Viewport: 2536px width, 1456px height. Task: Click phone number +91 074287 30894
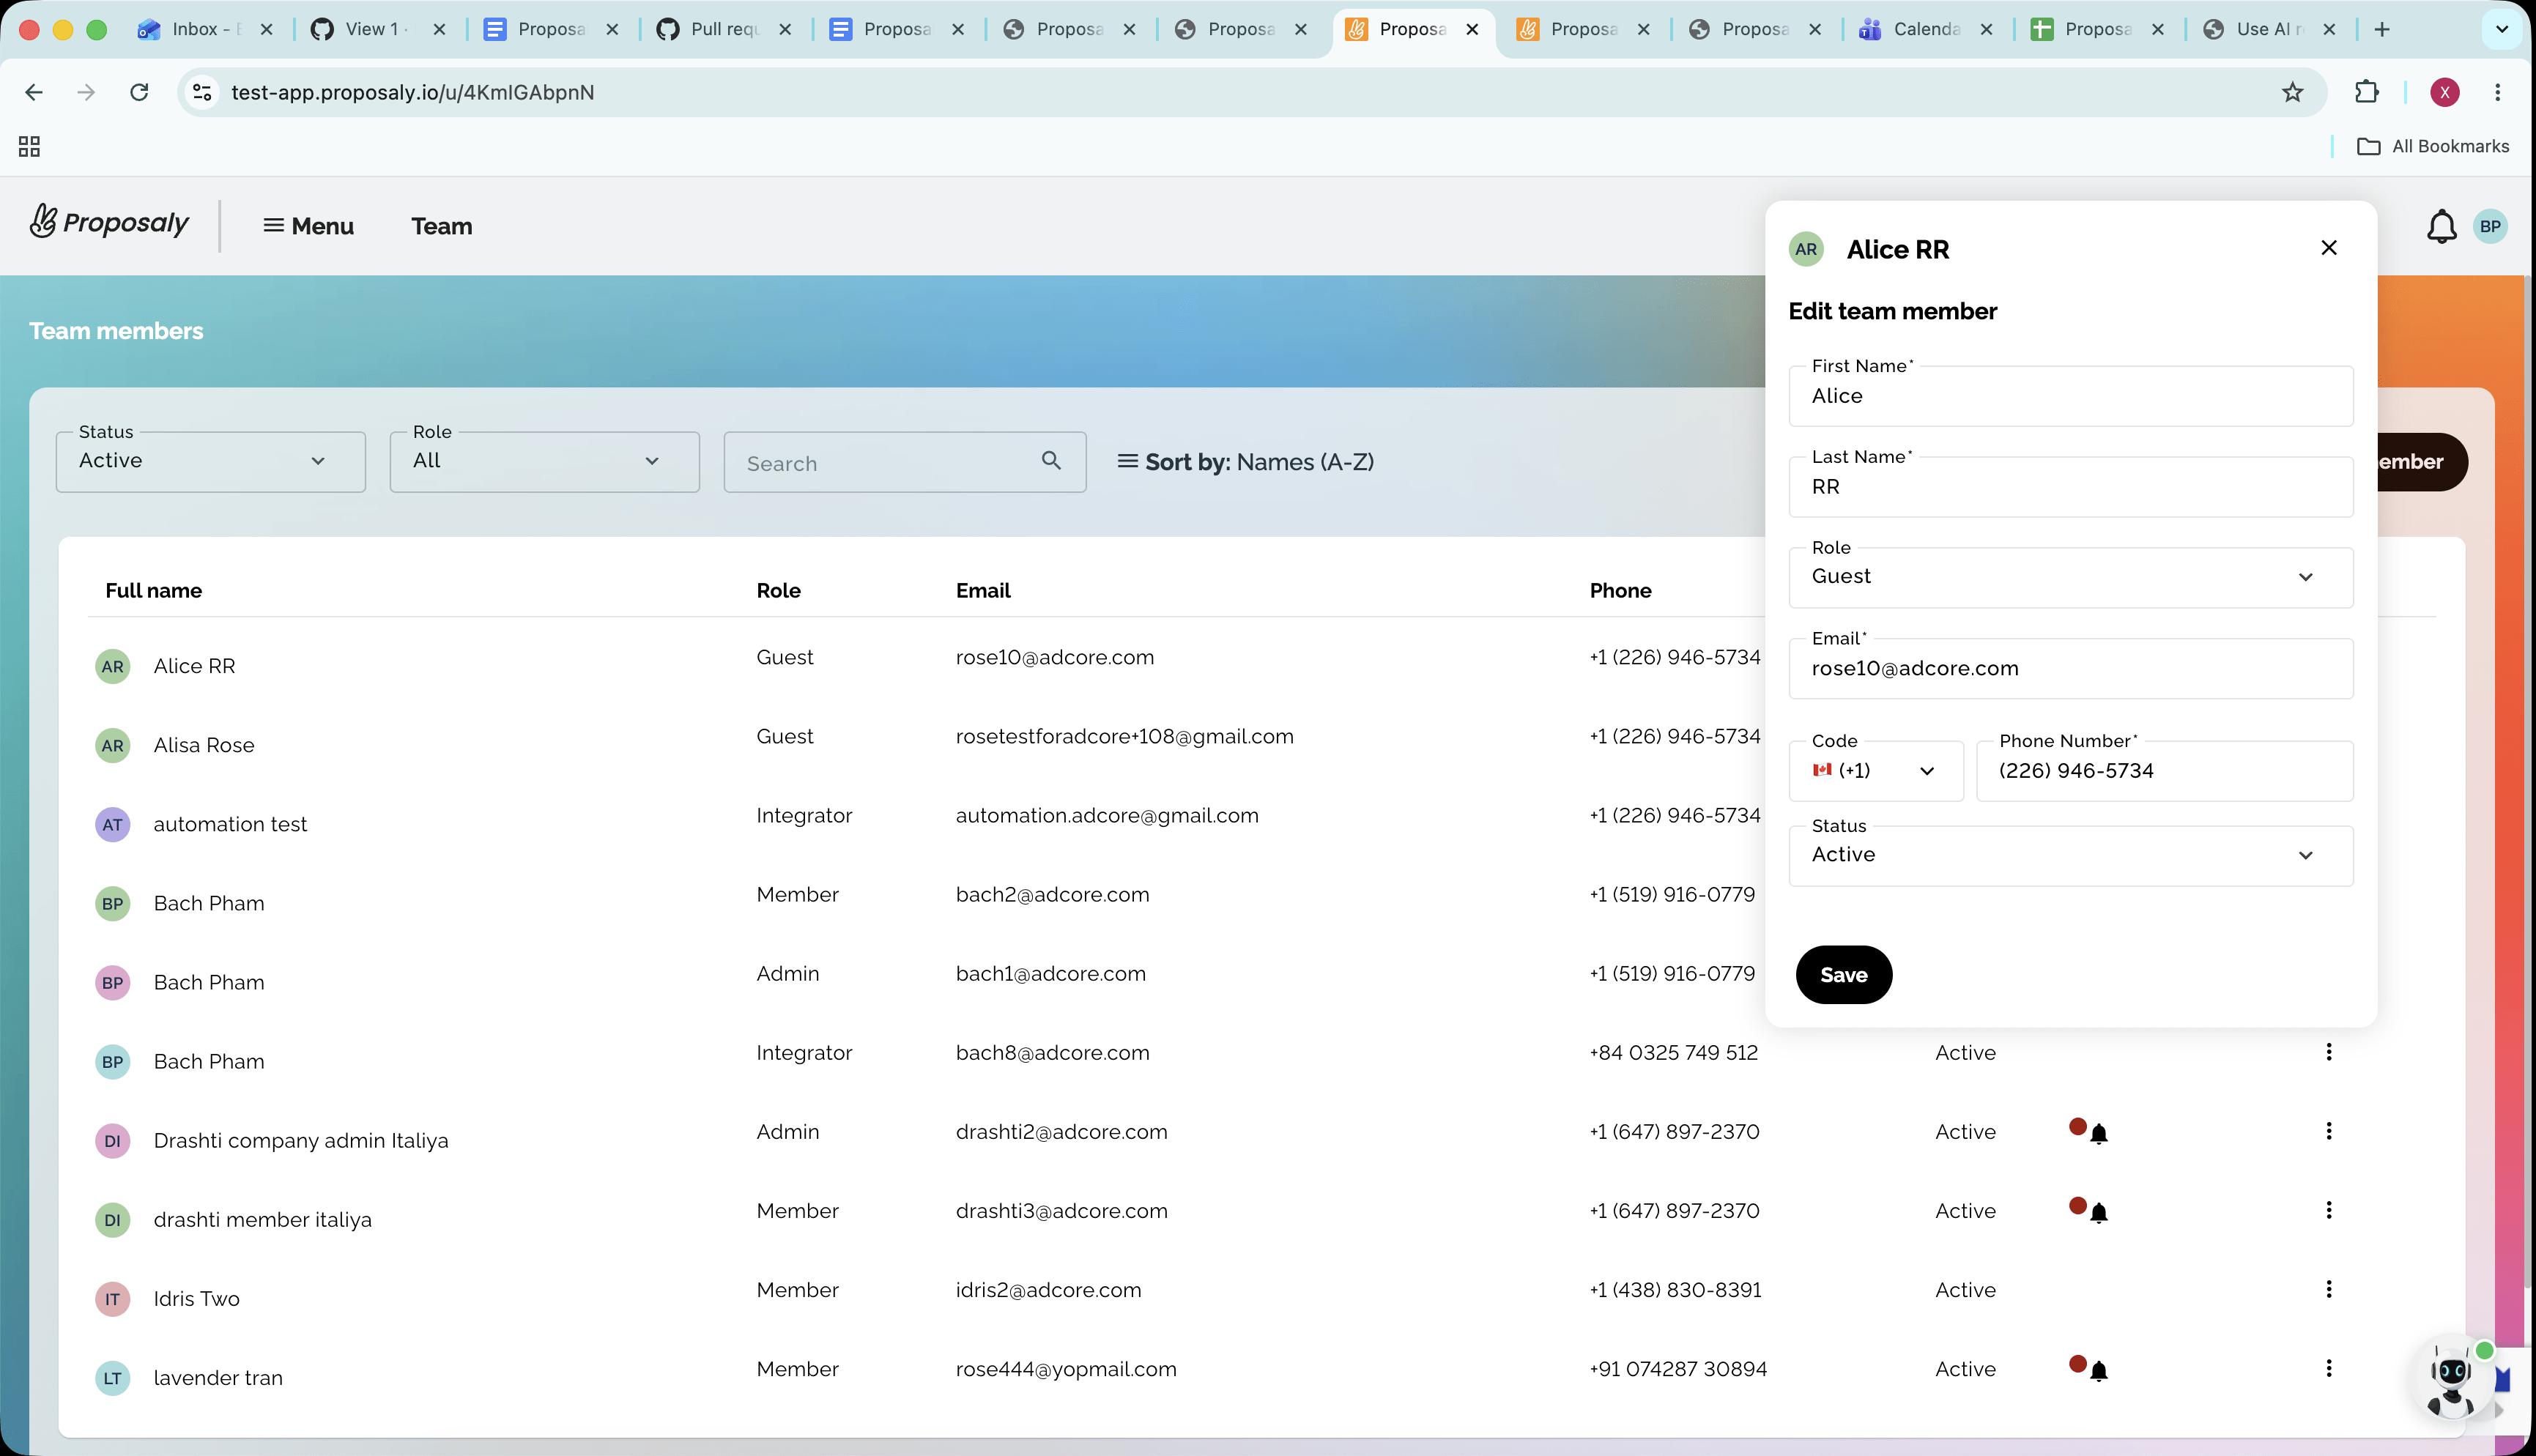pyautogui.click(x=1678, y=1369)
